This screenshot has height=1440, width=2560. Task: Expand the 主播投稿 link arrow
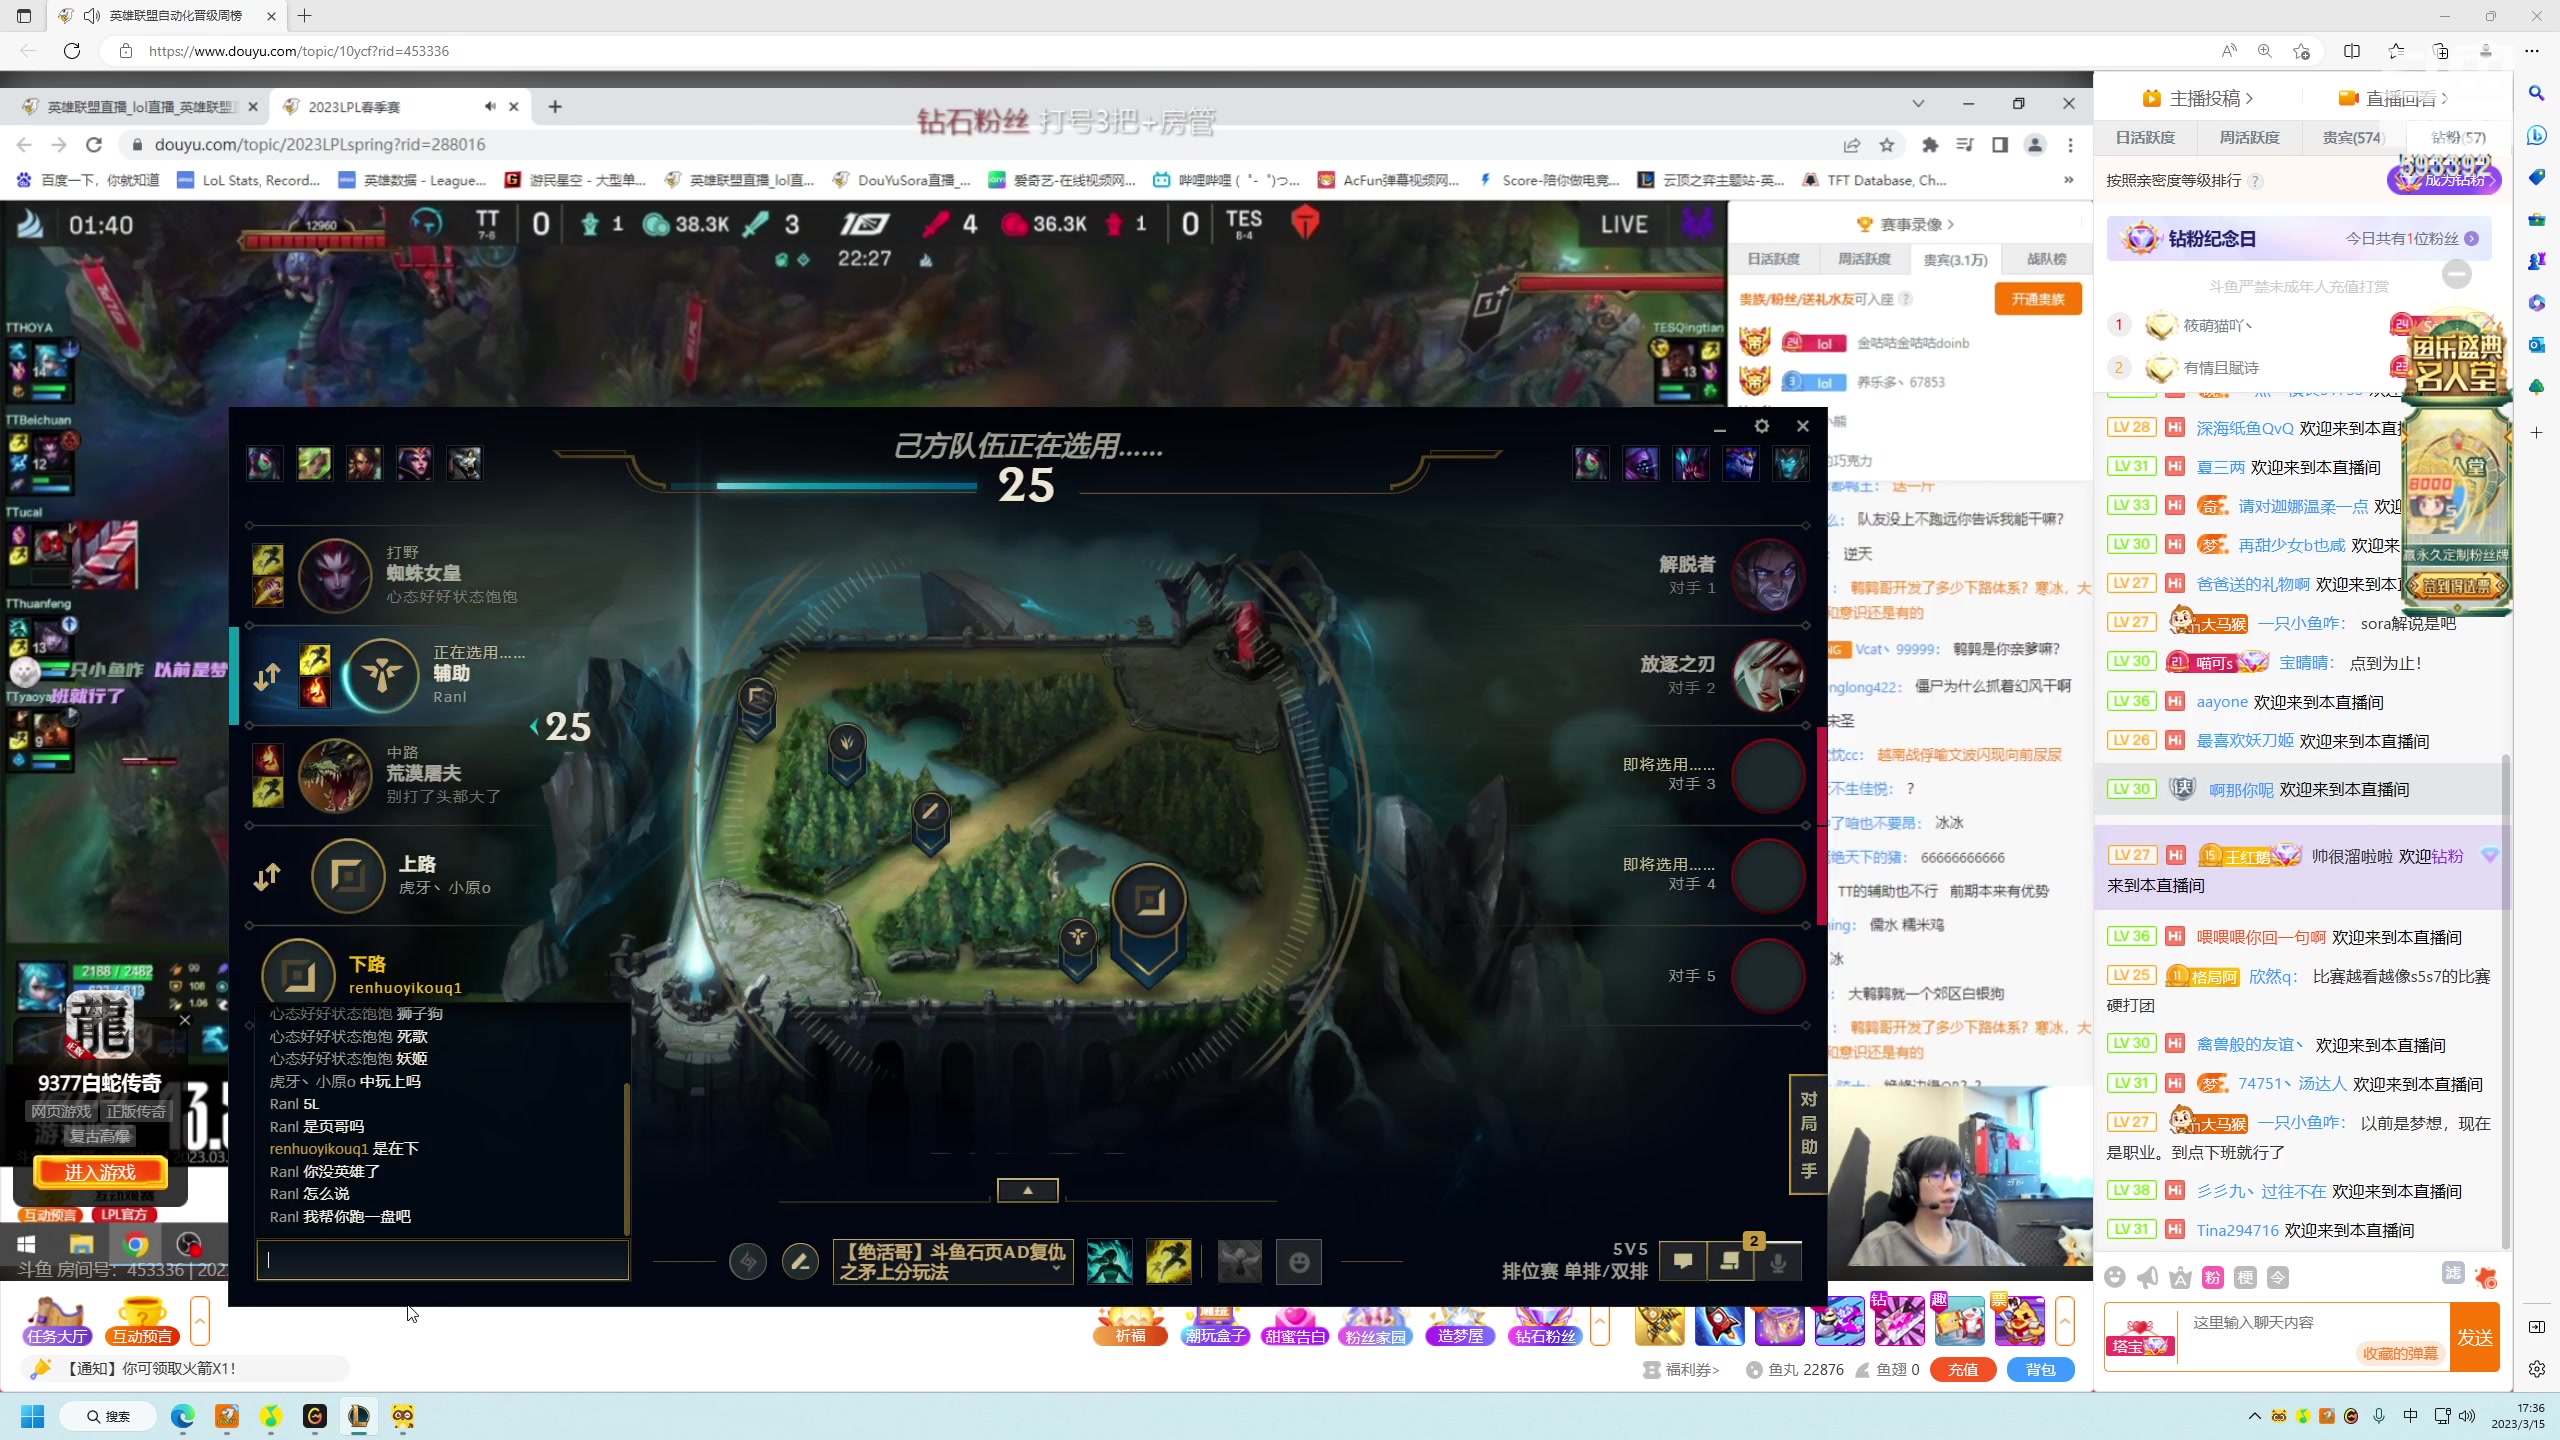point(2249,98)
